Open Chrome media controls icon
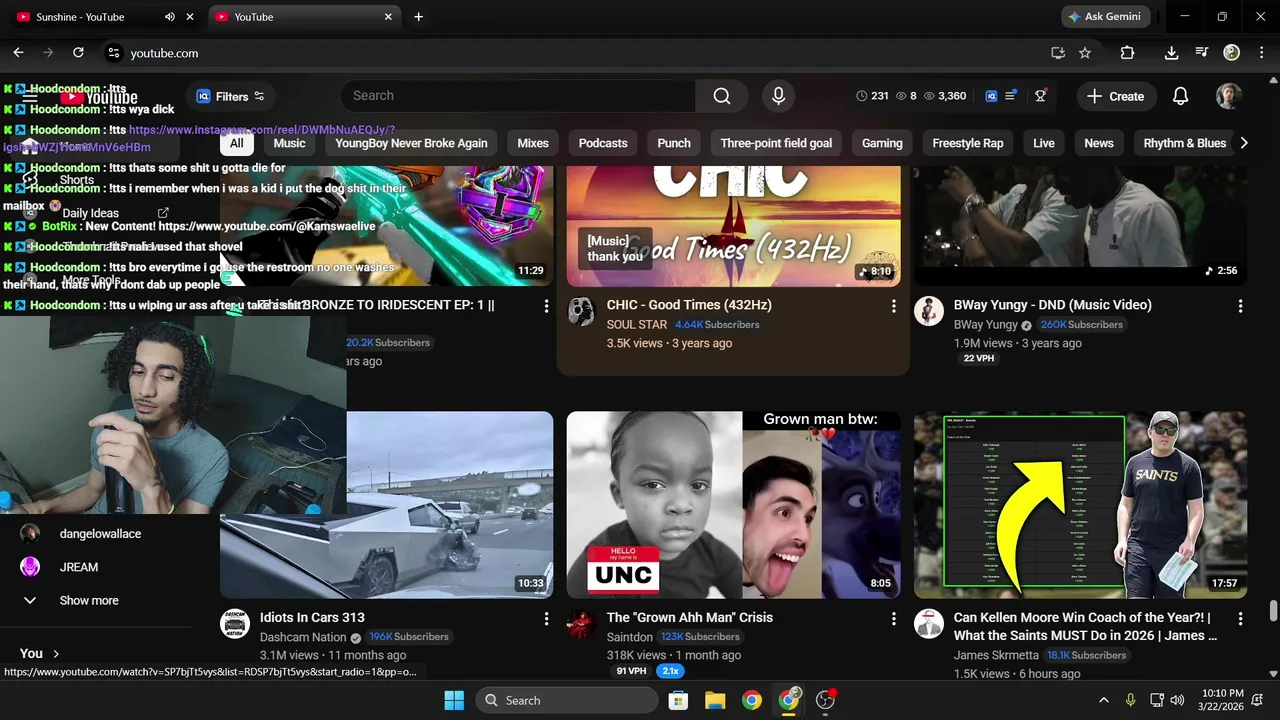This screenshot has width=1280, height=720. pos(1202,53)
